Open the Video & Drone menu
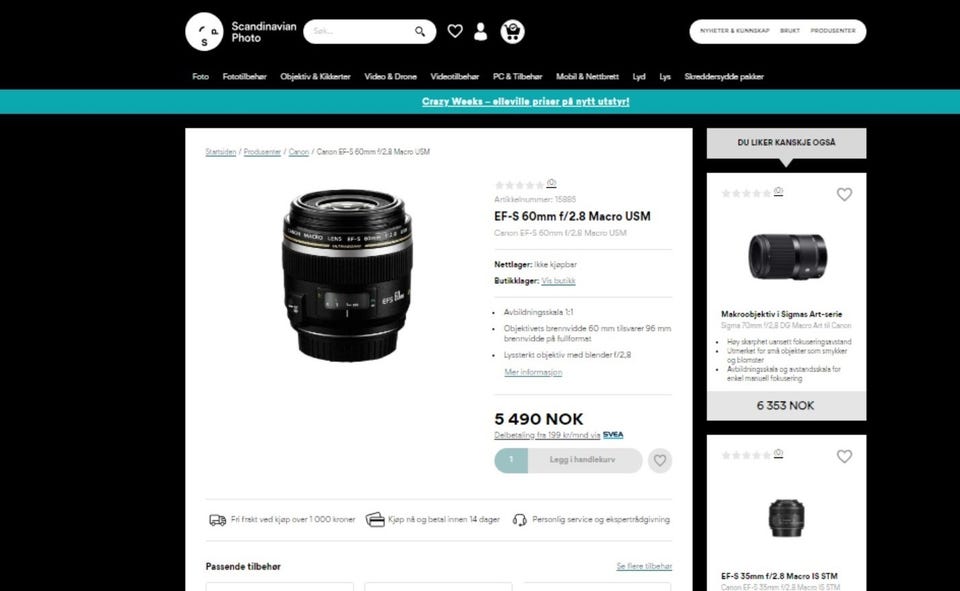960x591 pixels. [x=391, y=77]
